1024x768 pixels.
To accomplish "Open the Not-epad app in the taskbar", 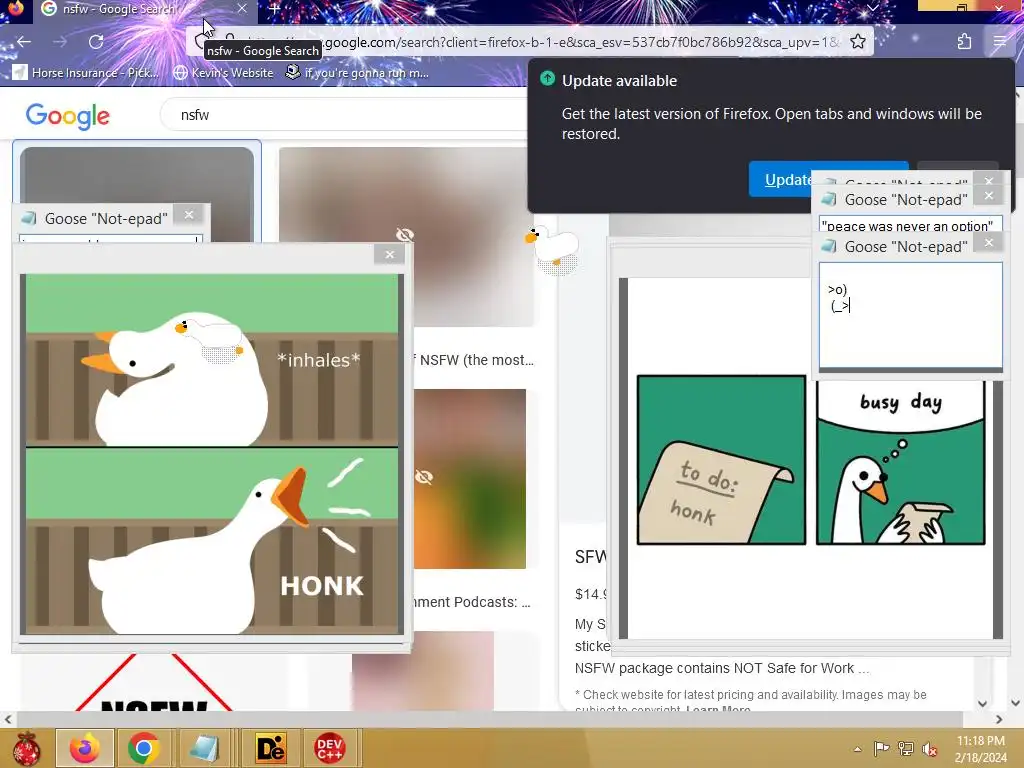I will 204,748.
